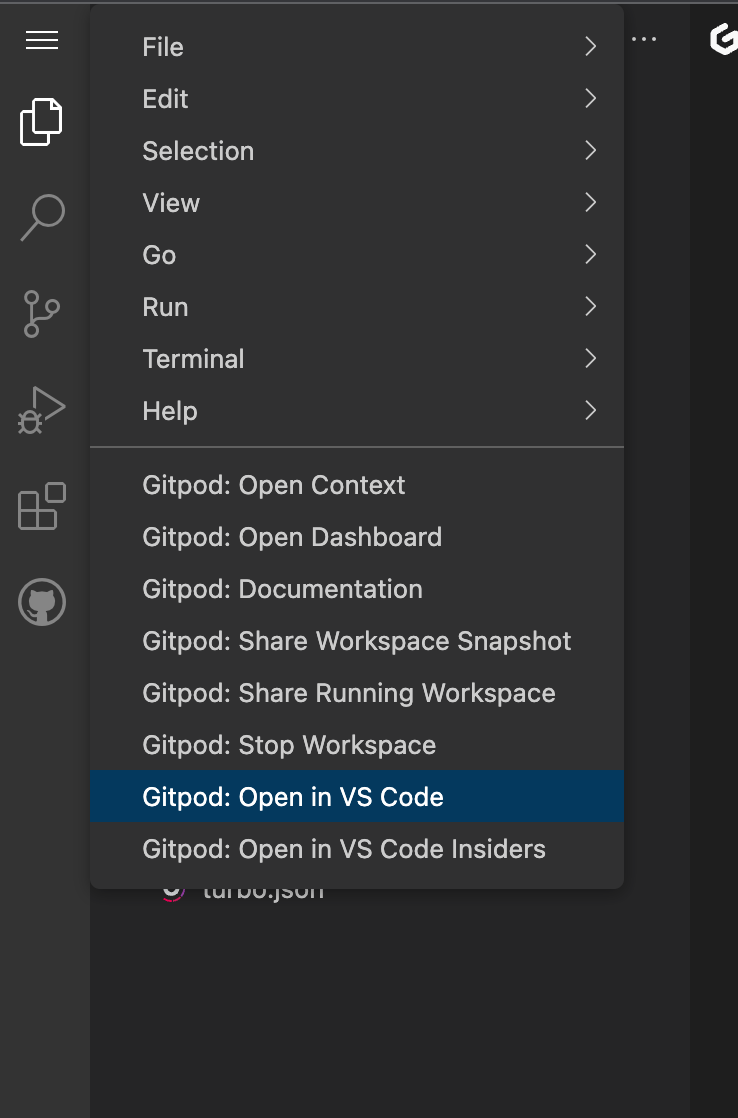Viewport: 738px width, 1118px height.
Task: Expand the File submenu chevron
Action: pos(590,46)
